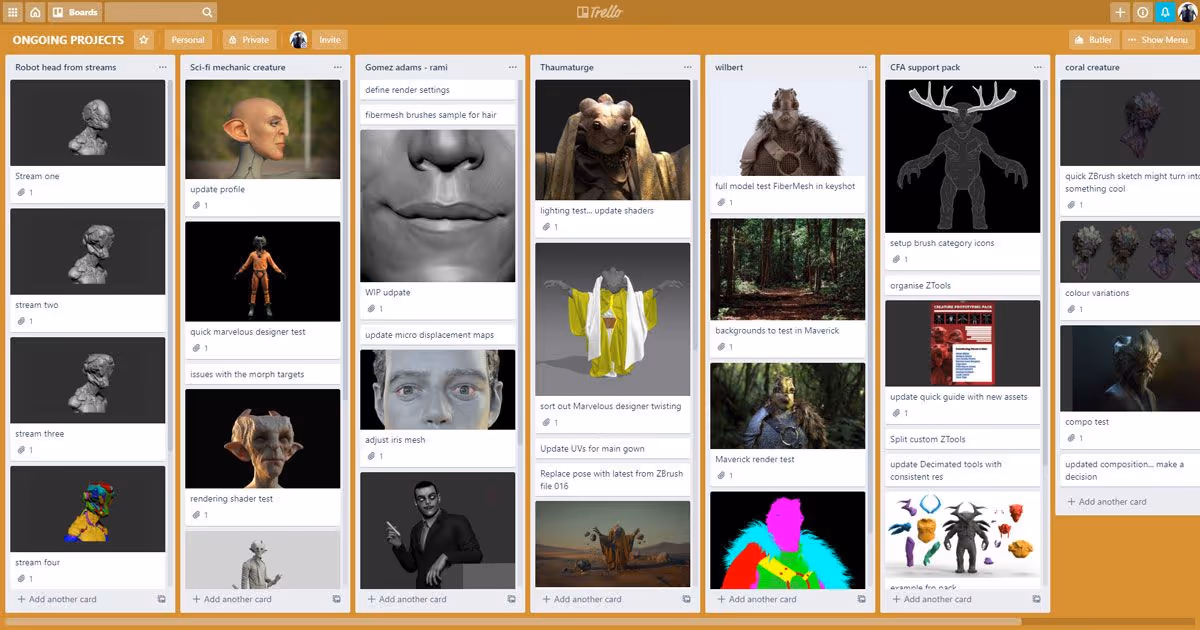Open card issues with the morph targets
This screenshot has width=1200, height=630.
click(262, 374)
